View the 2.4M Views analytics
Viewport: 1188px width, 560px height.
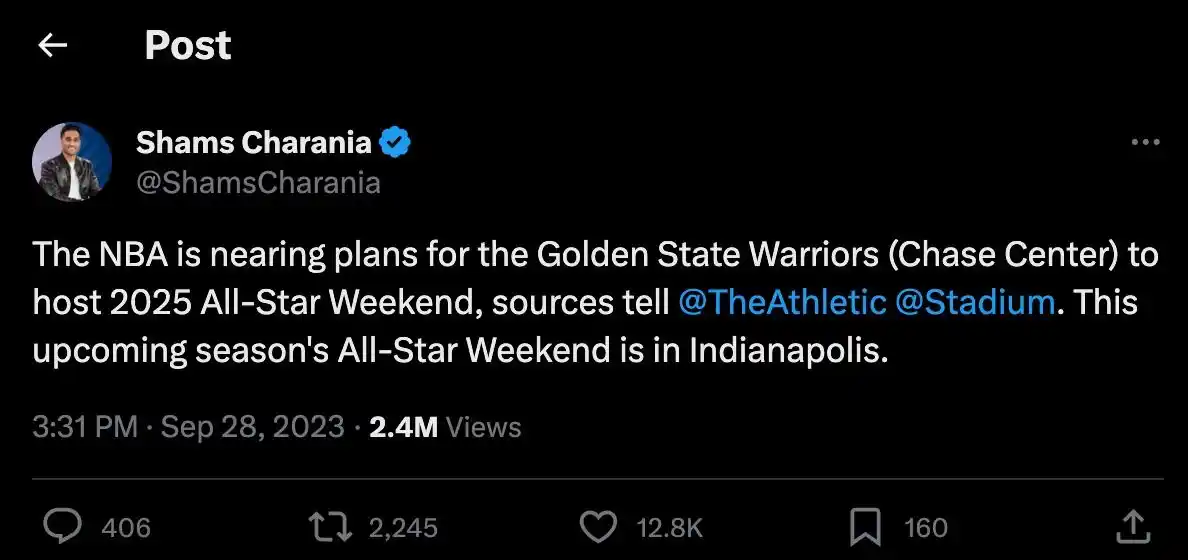(445, 428)
